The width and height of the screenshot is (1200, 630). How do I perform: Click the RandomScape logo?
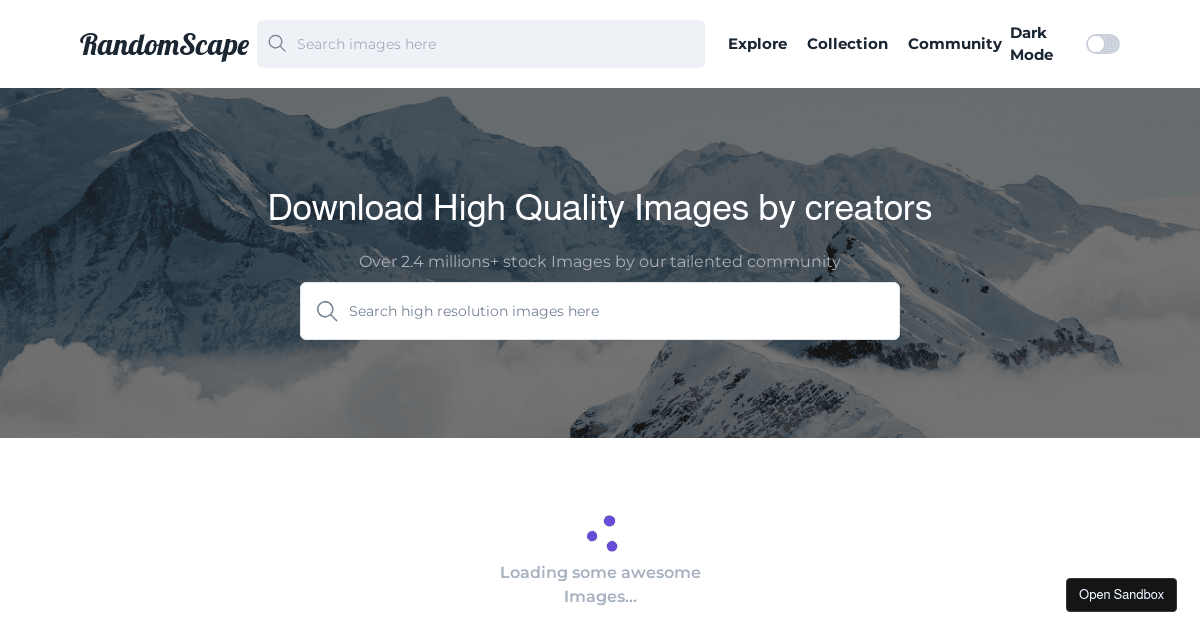[x=164, y=45]
